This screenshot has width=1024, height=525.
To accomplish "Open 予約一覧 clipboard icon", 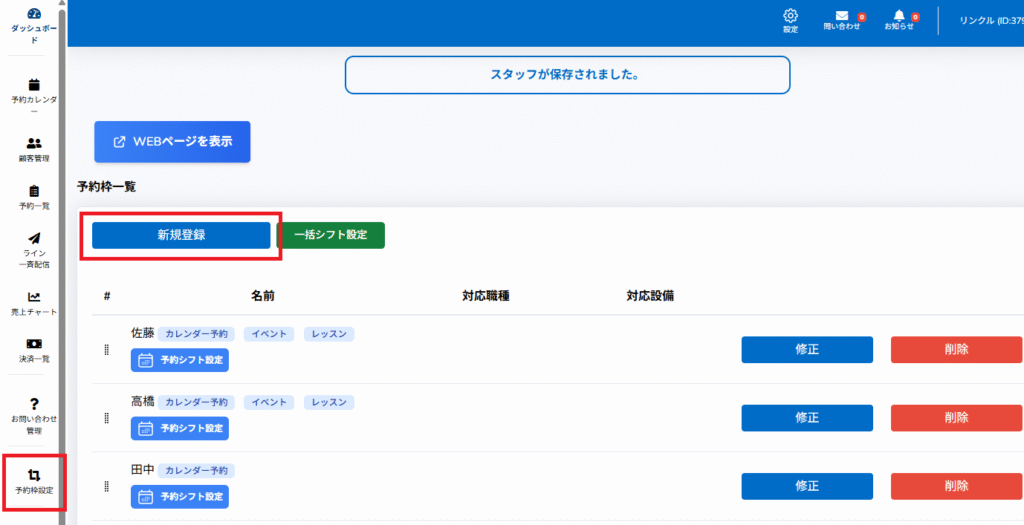I will click(34, 191).
